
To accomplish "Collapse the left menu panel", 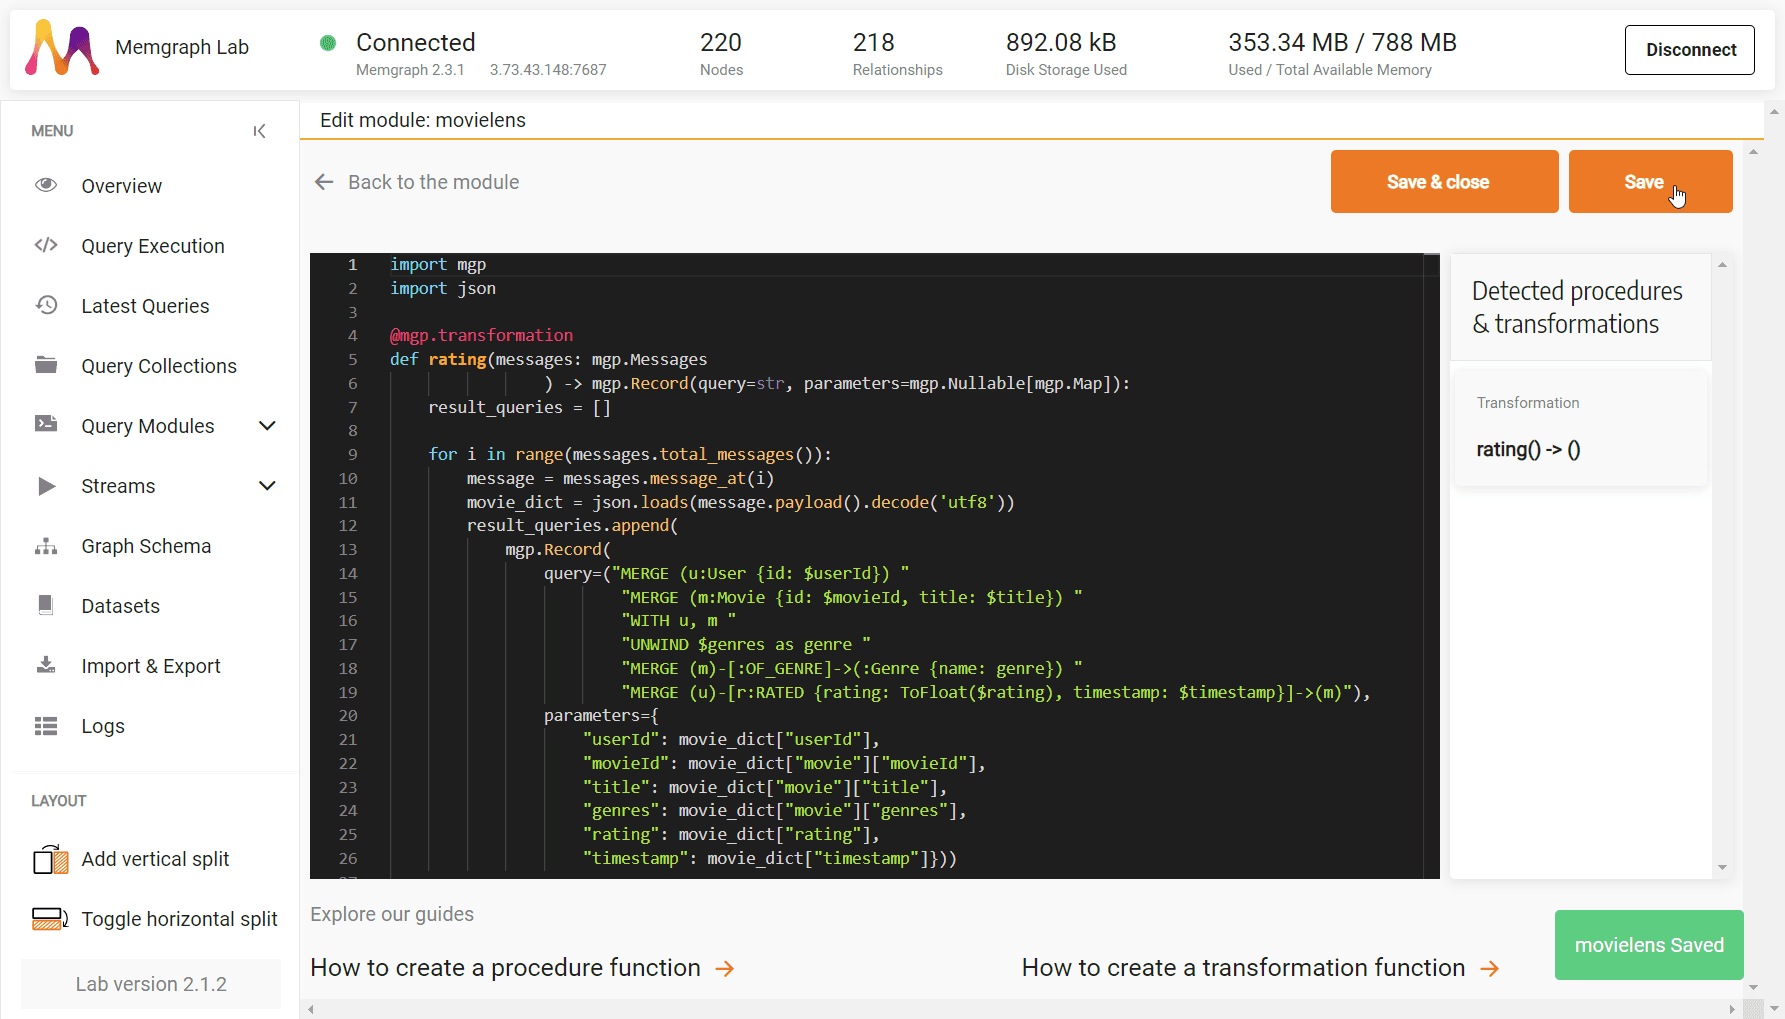I will 259,130.
